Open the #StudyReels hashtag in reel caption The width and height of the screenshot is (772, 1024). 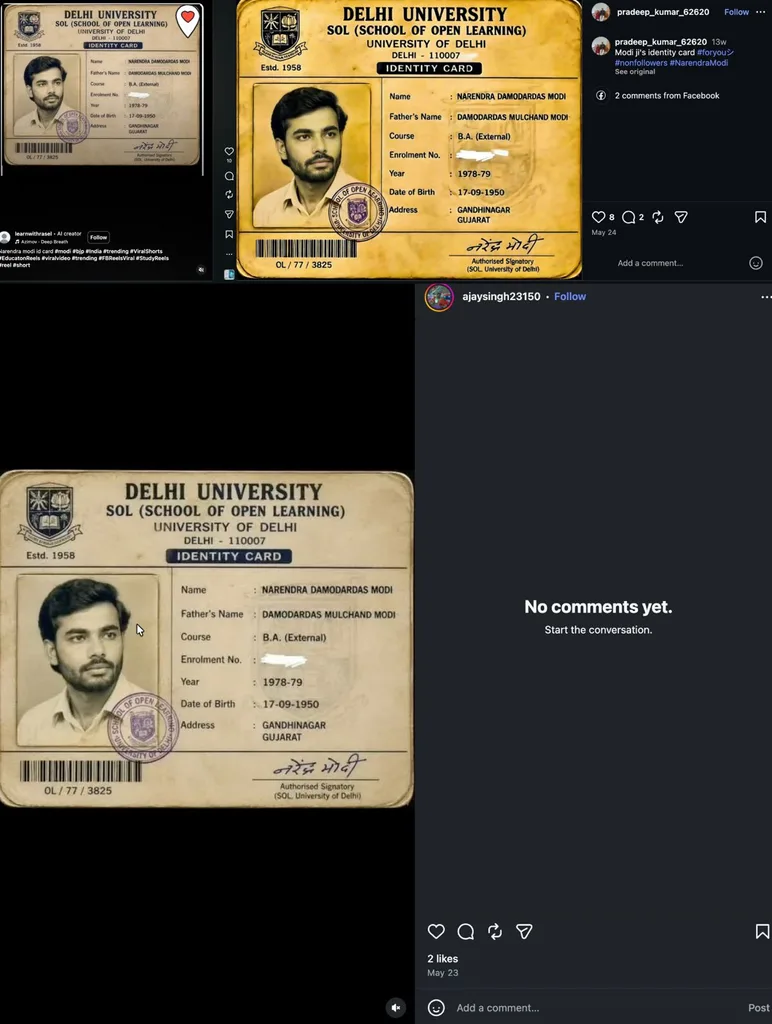154,258
